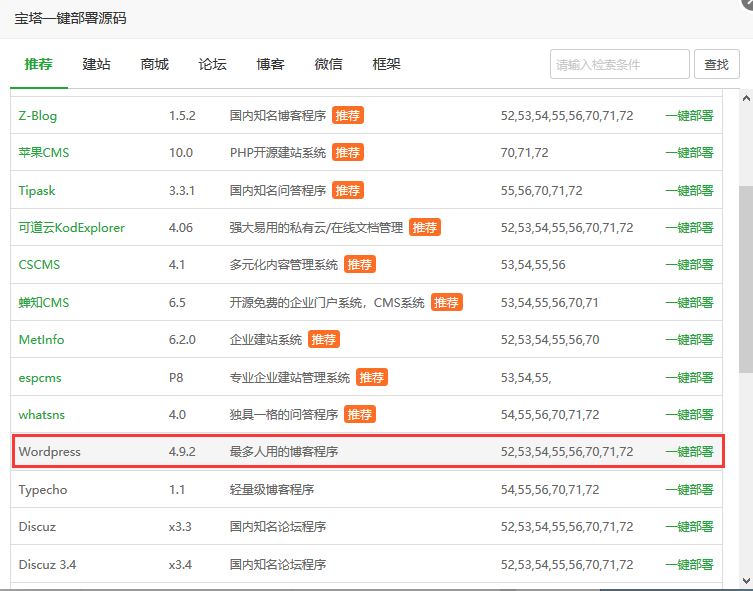Switch to the 推荐 tab
This screenshot has width=753, height=591.
(38, 64)
